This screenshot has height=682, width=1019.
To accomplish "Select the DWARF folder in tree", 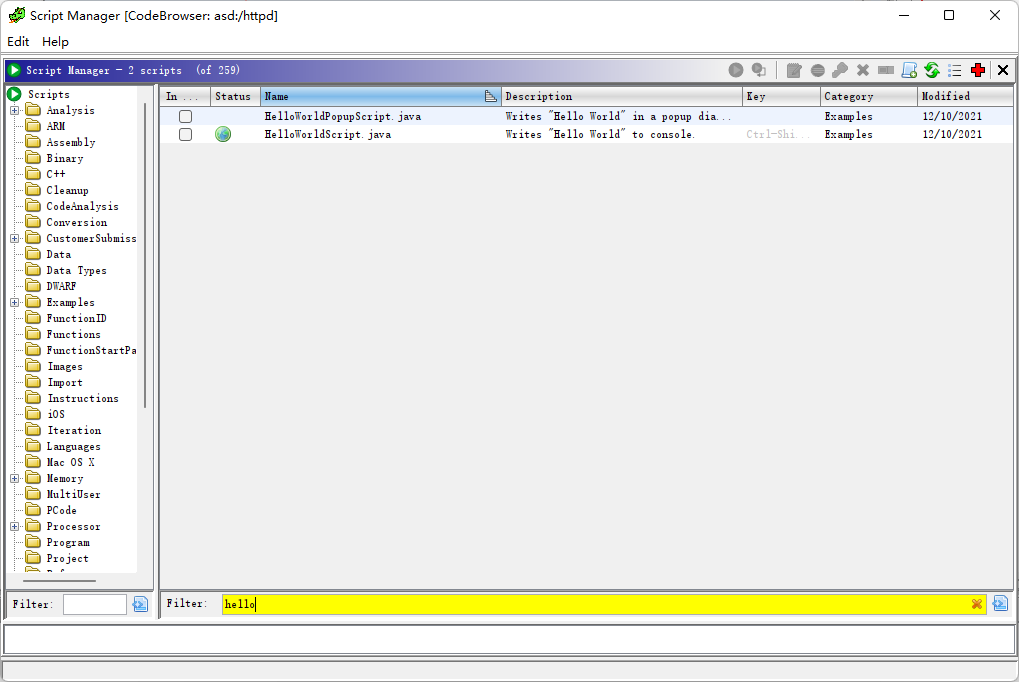I will point(62,287).
